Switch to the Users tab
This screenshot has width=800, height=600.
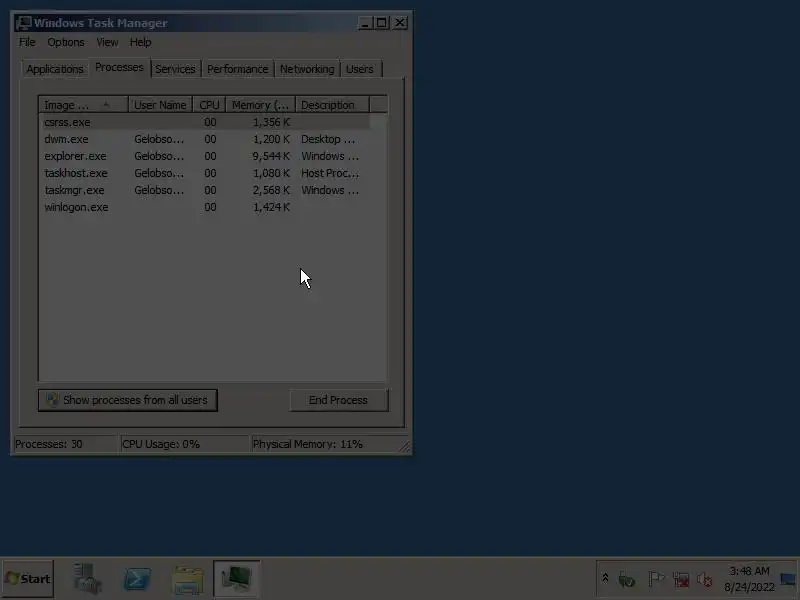(360, 69)
